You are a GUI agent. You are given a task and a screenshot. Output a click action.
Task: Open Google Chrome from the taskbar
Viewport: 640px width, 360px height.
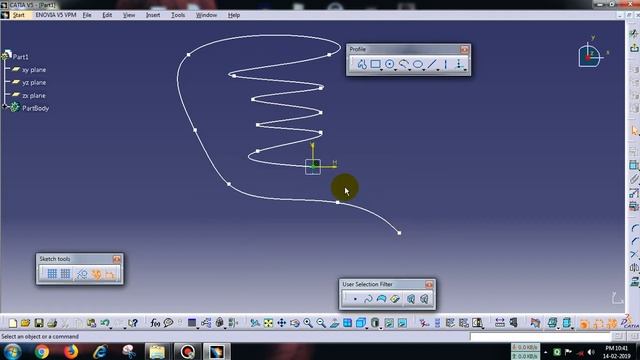click(x=42, y=351)
